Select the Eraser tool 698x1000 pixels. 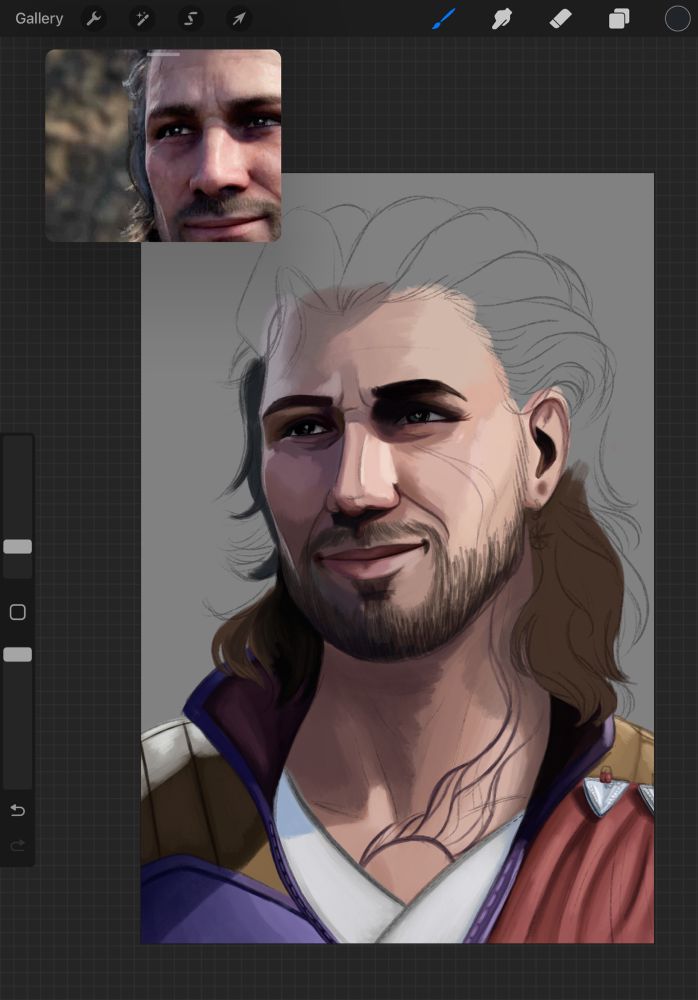(x=560, y=18)
